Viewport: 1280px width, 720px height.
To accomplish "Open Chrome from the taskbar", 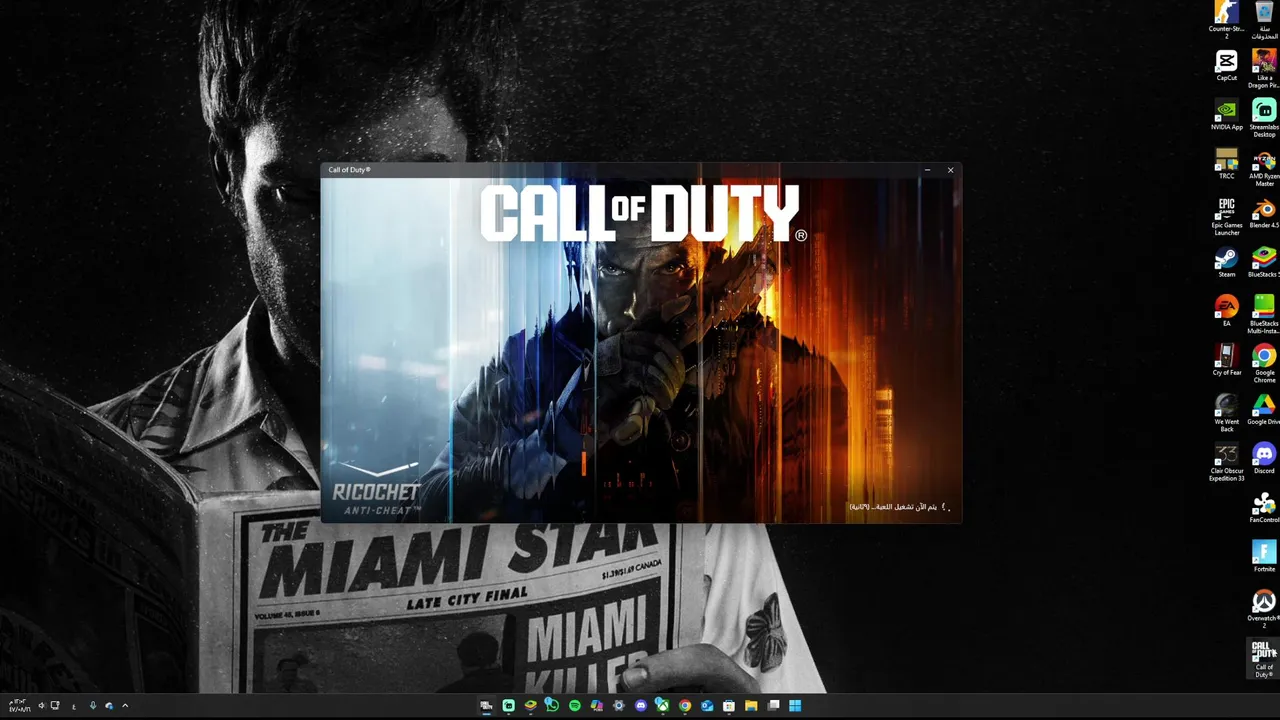I will click(x=685, y=705).
